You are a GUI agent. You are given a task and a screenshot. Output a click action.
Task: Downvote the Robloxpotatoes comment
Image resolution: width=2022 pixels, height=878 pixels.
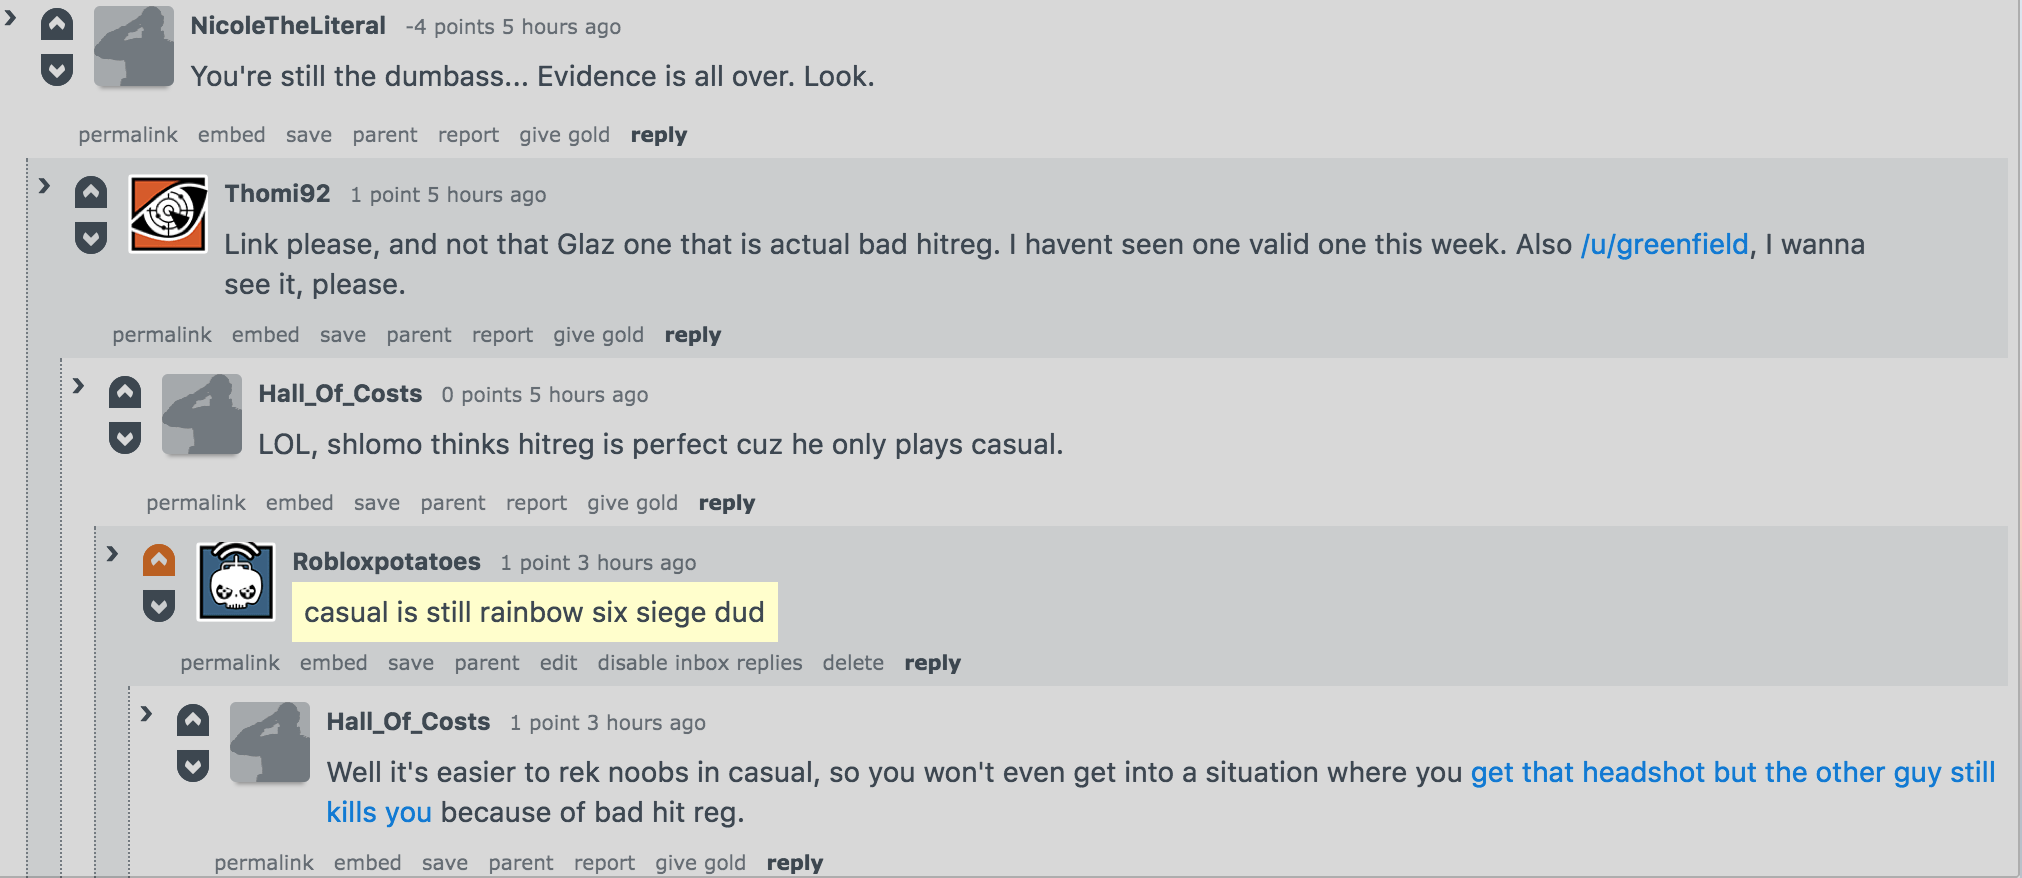click(159, 605)
